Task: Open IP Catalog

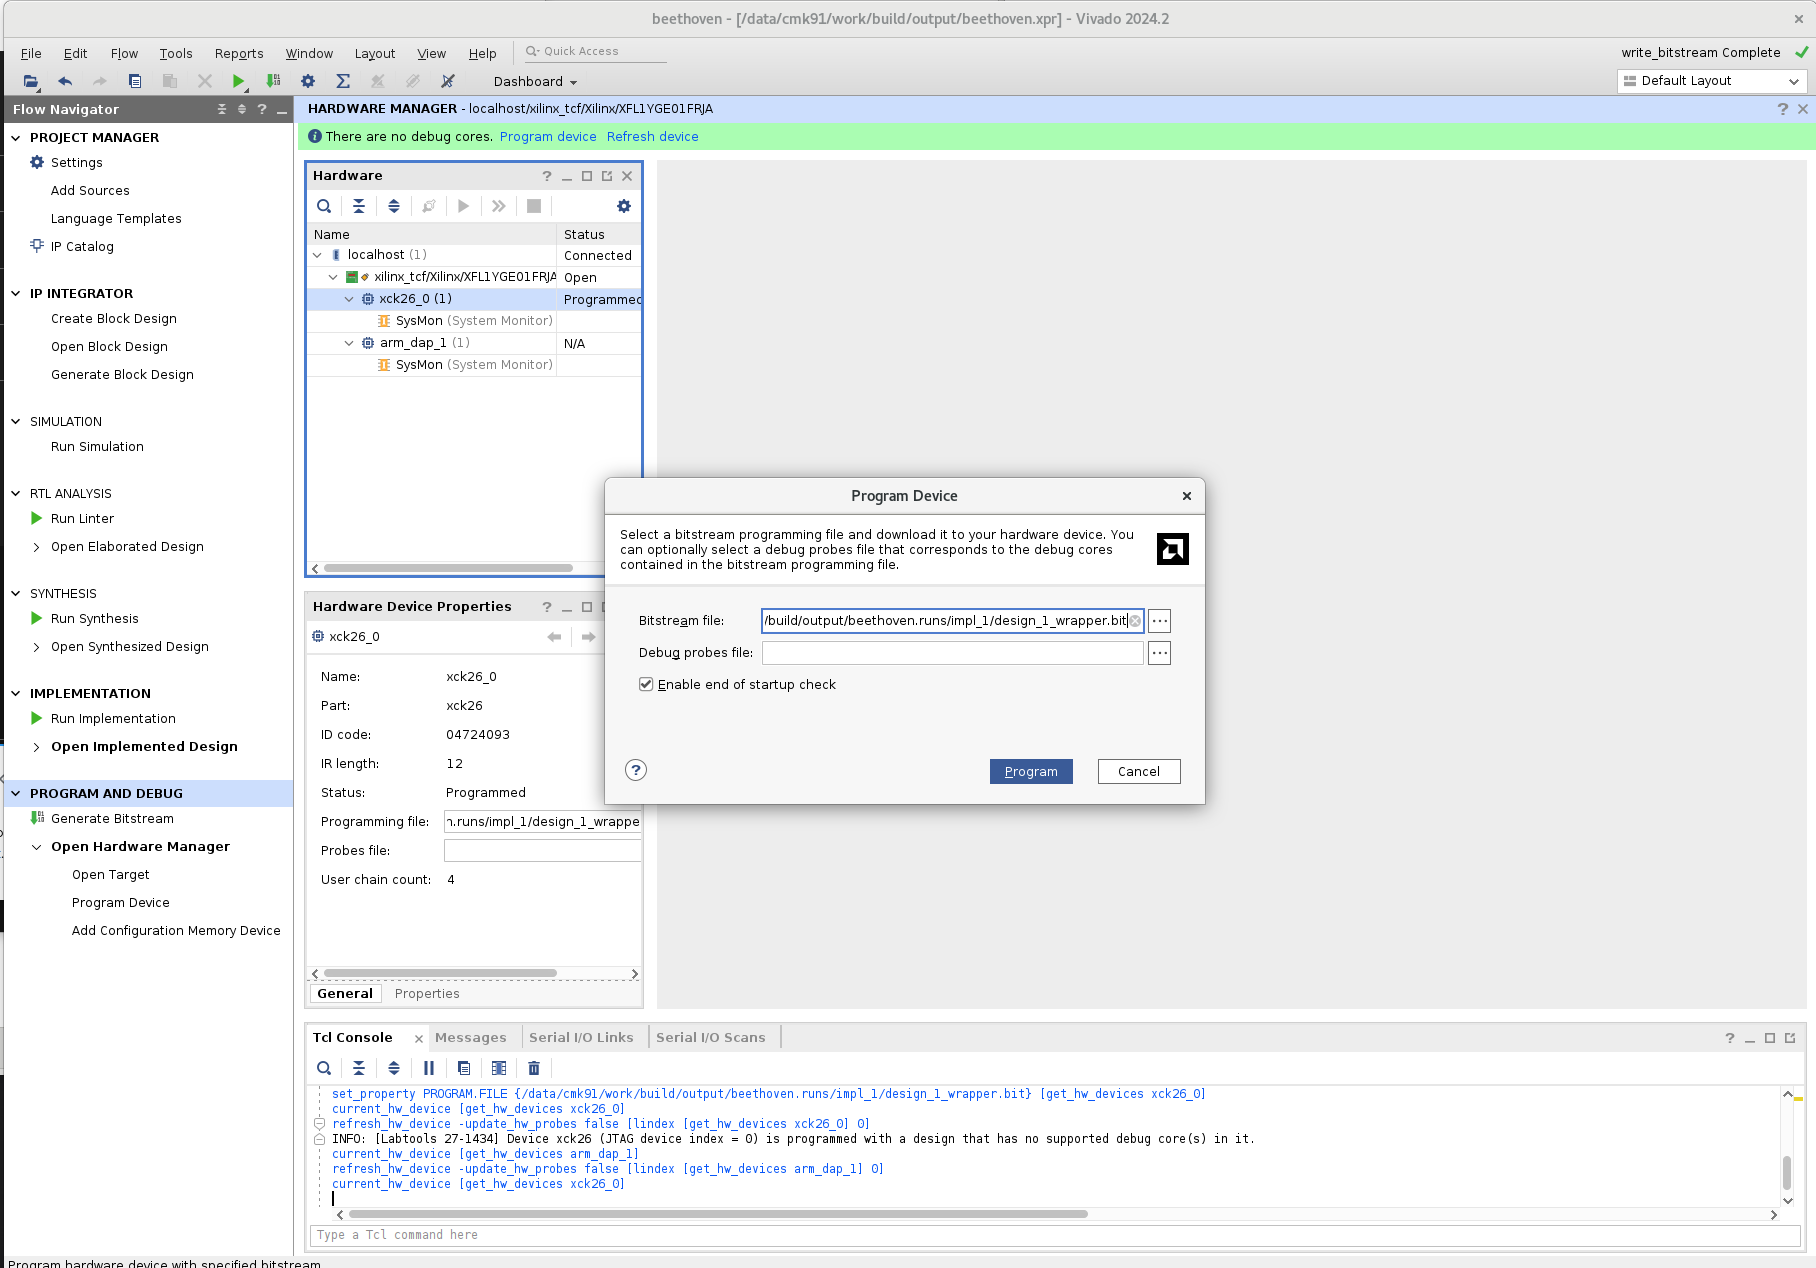Action: 82,247
